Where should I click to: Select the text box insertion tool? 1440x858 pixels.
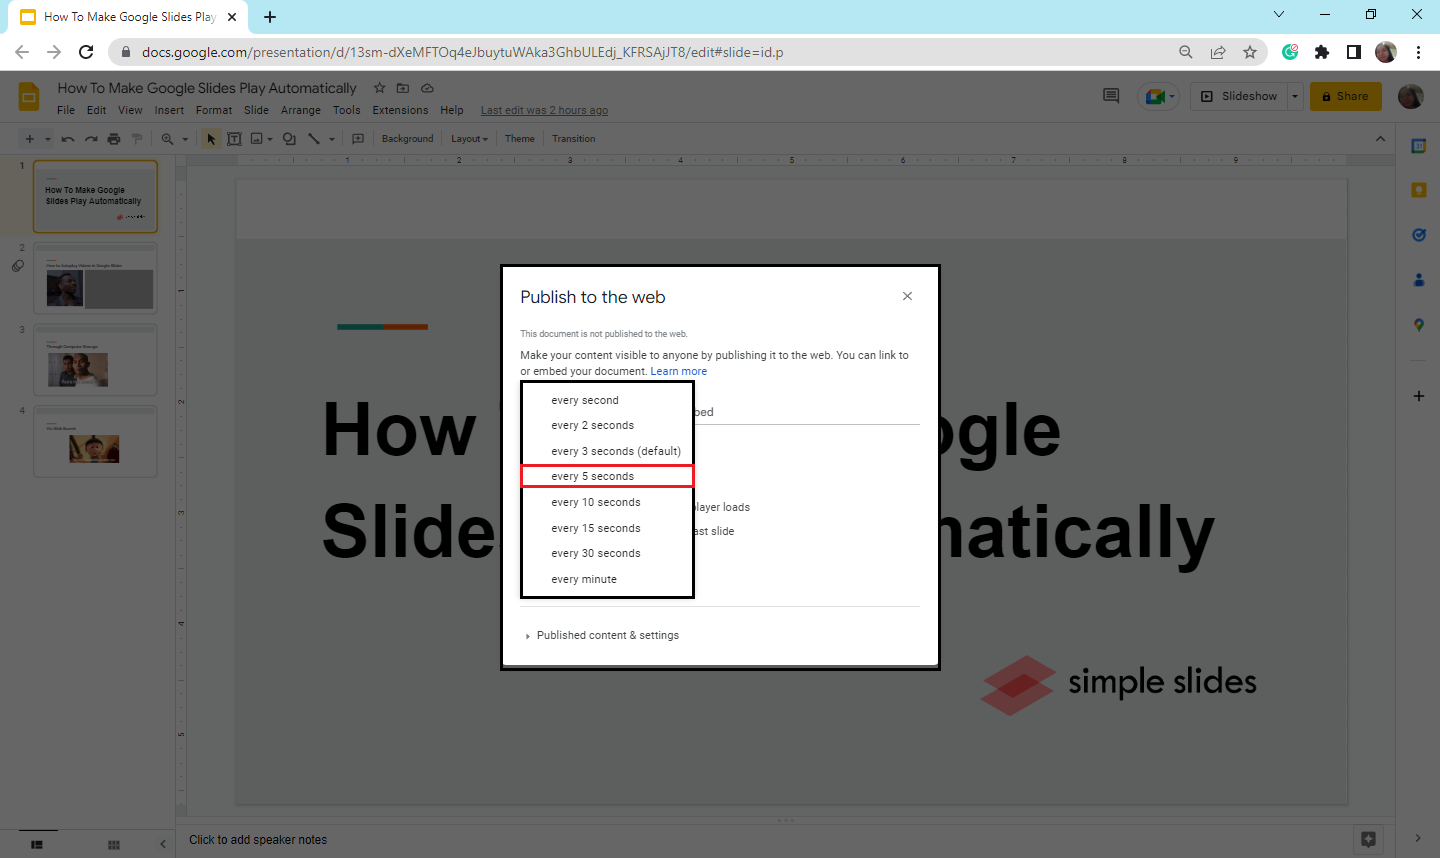coord(234,138)
